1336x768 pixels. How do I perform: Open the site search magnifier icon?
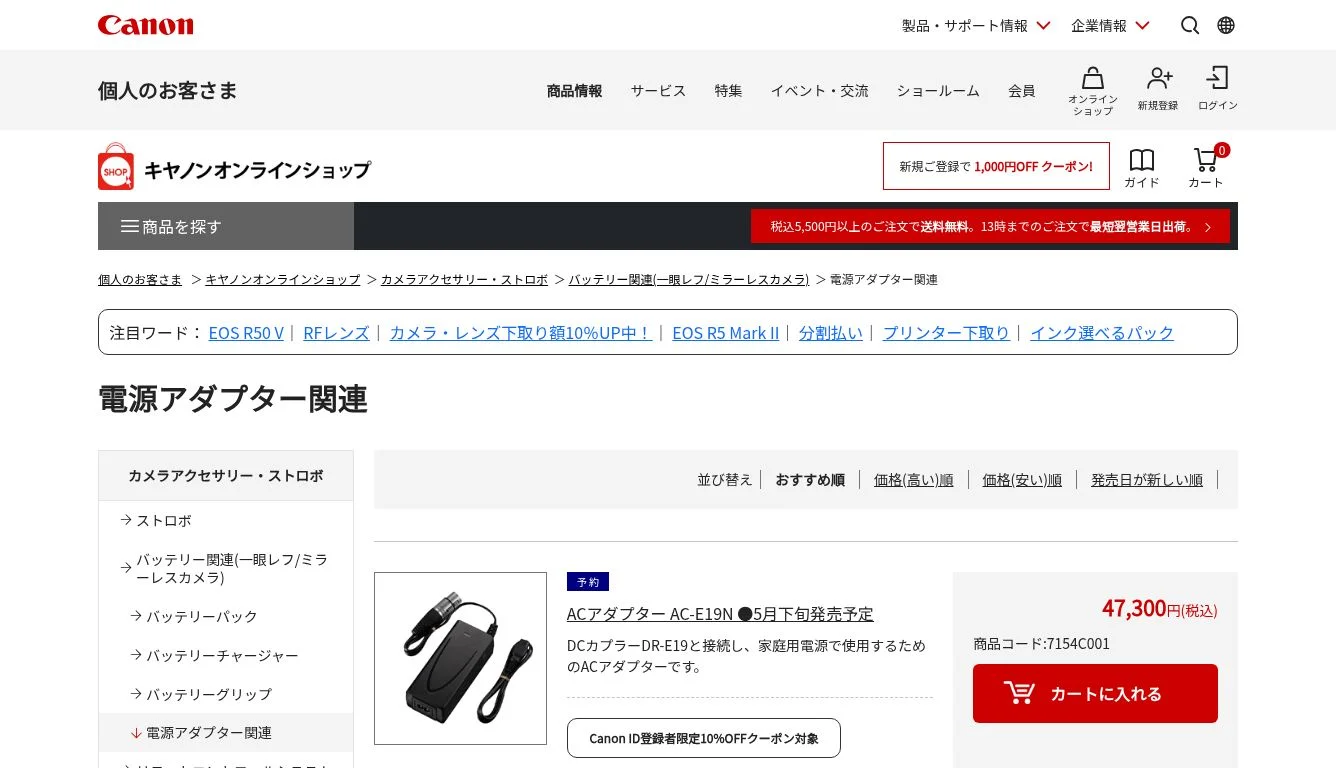(1190, 25)
